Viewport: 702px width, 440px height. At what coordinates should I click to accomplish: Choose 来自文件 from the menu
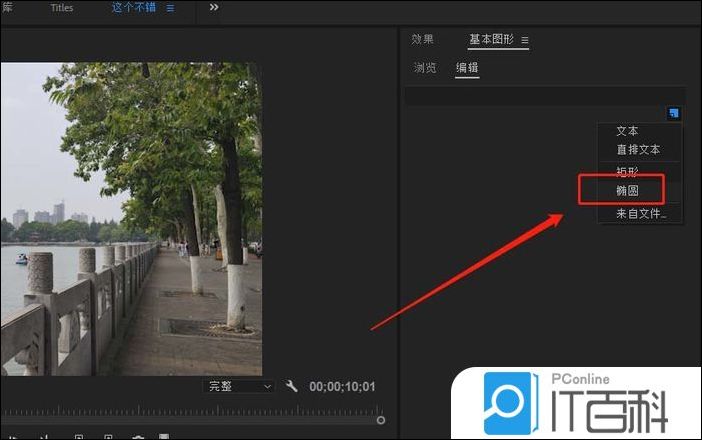640,214
